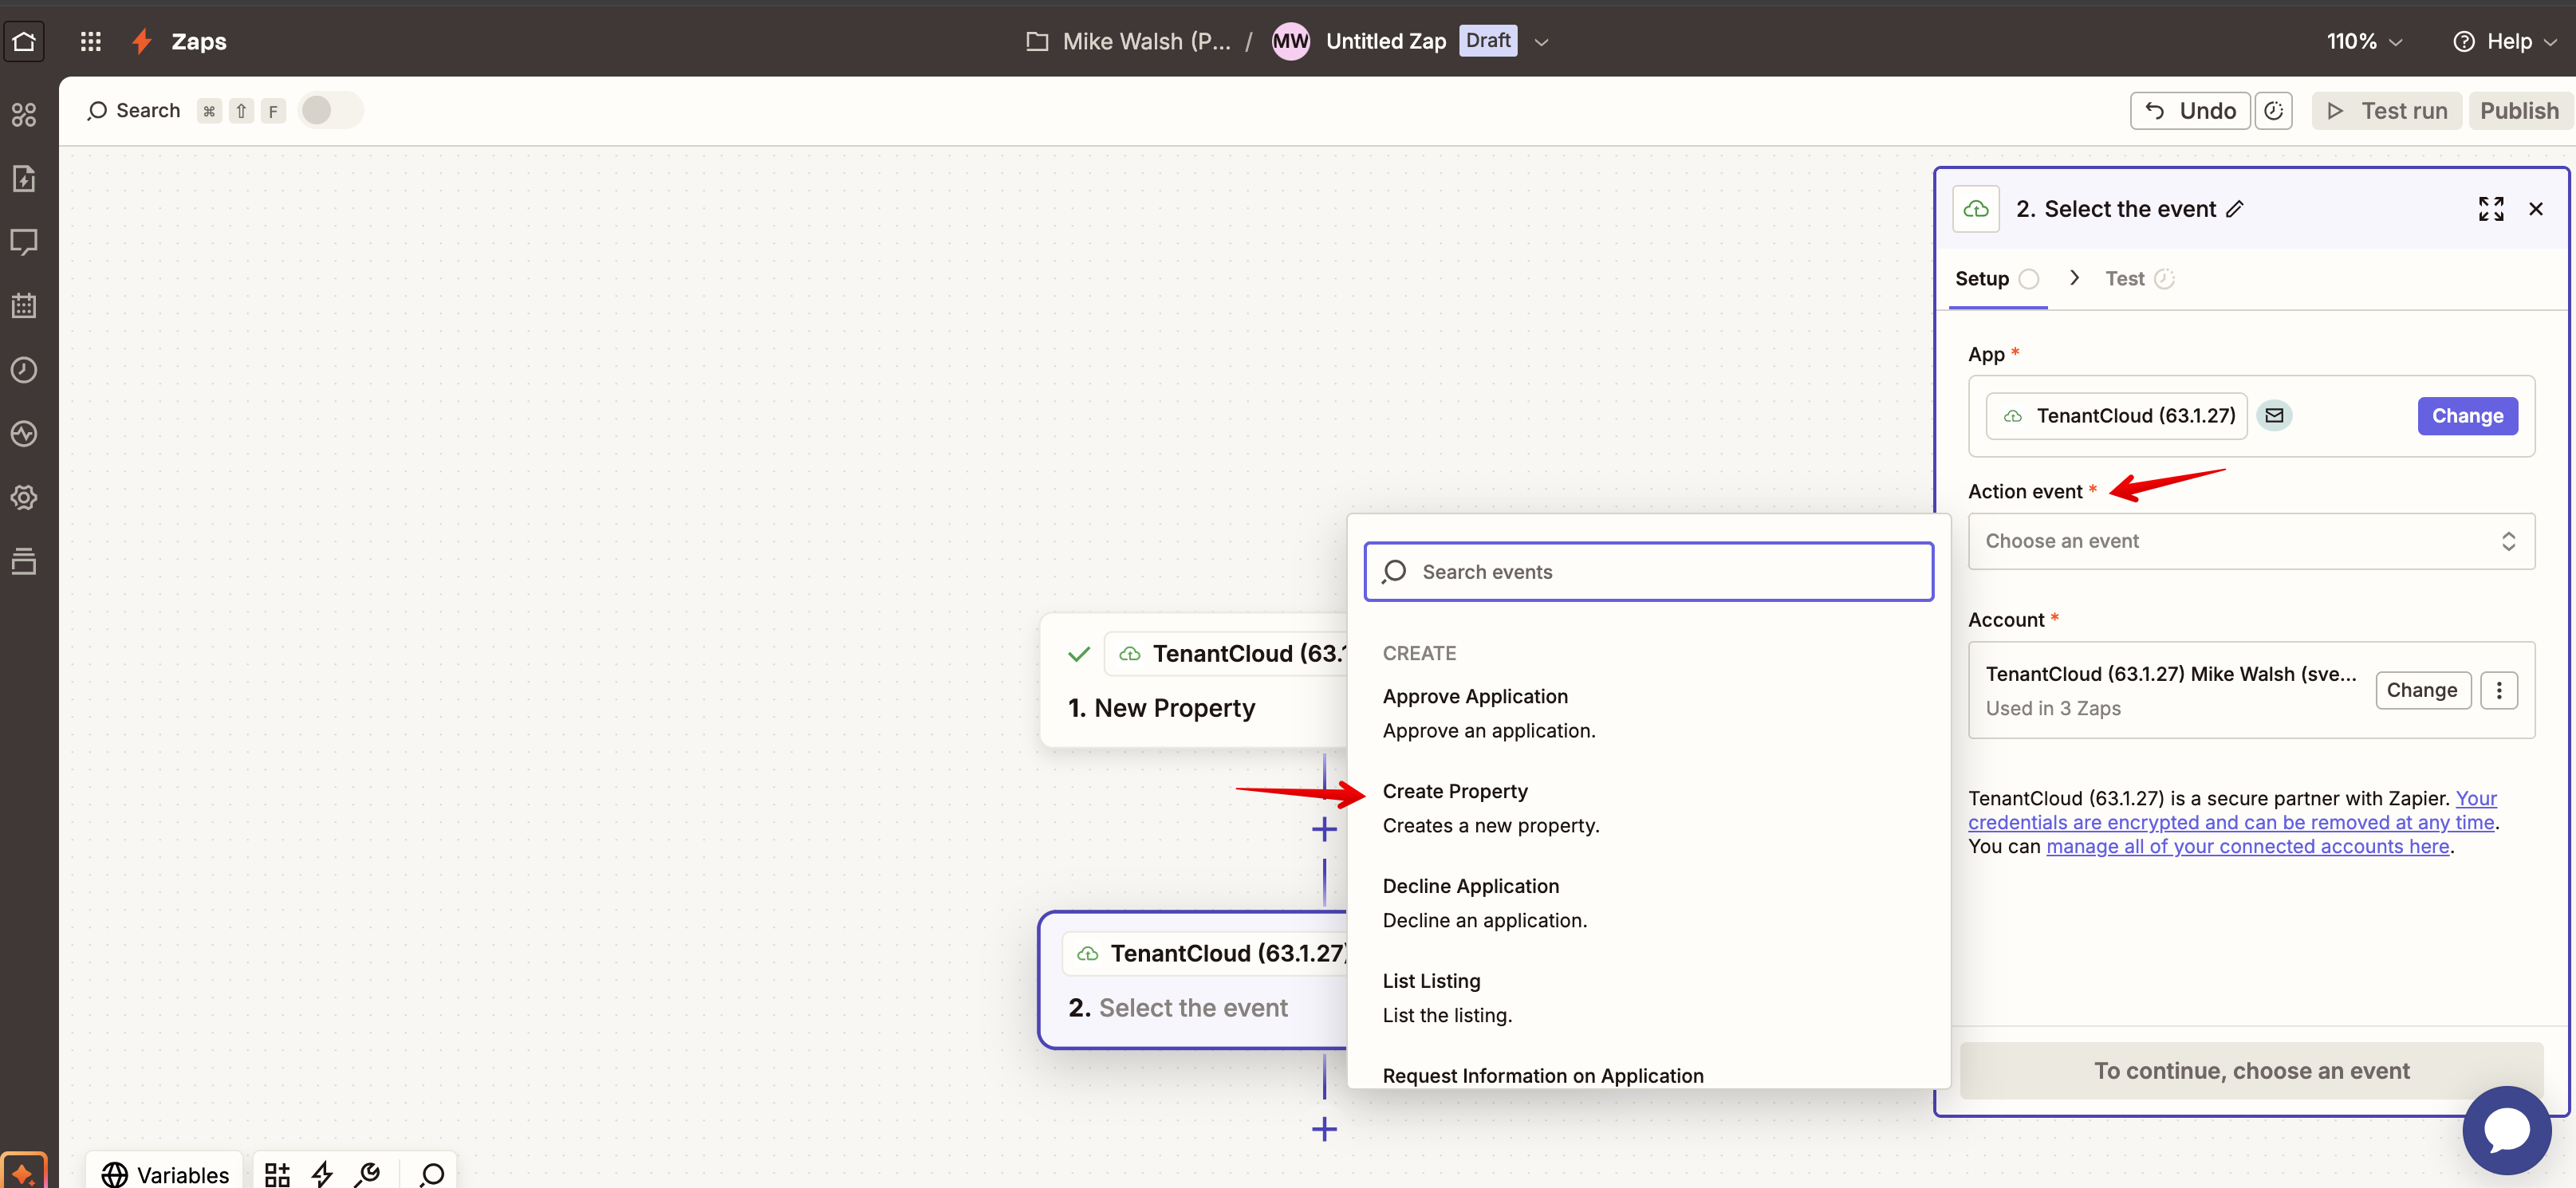This screenshot has width=2576, height=1188.
Task: Open the comments icon in left sidebar
Action: pos(24,242)
